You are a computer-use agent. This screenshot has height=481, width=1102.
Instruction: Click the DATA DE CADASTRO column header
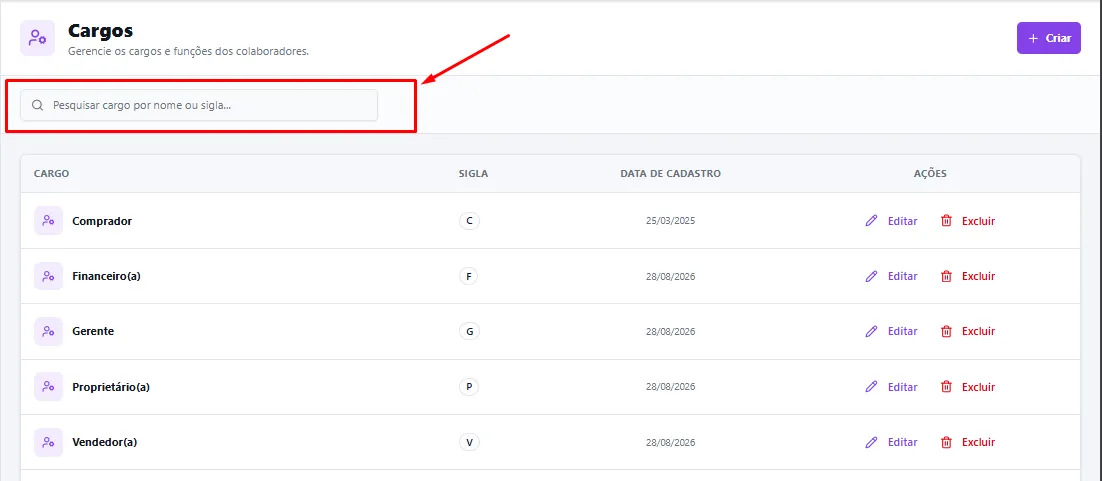pos(670,174)
